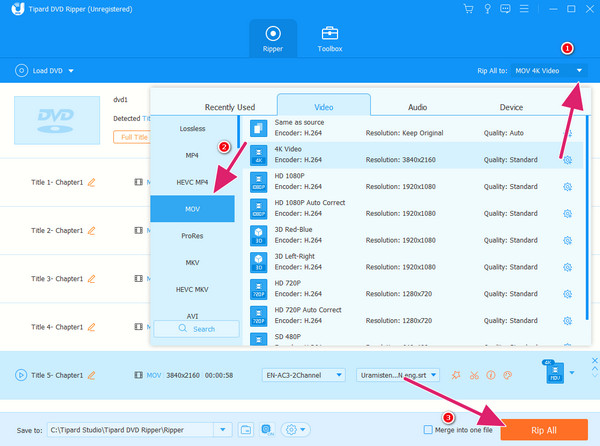Viewport: 600px width, 446px height.
Task: Open the subtitle eng.srt dropdown
Action: pyautogui.click(x=398, y=375)
